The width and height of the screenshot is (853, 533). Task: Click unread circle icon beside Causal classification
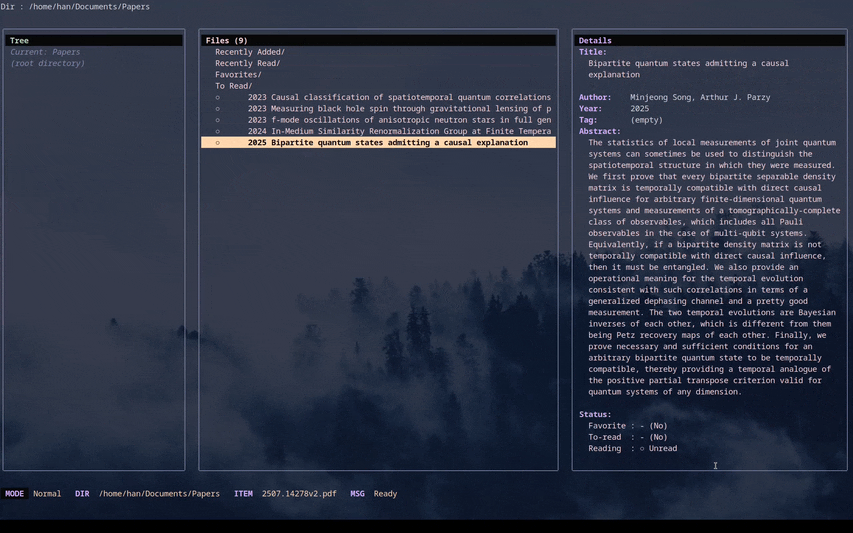tap(218, 97)
